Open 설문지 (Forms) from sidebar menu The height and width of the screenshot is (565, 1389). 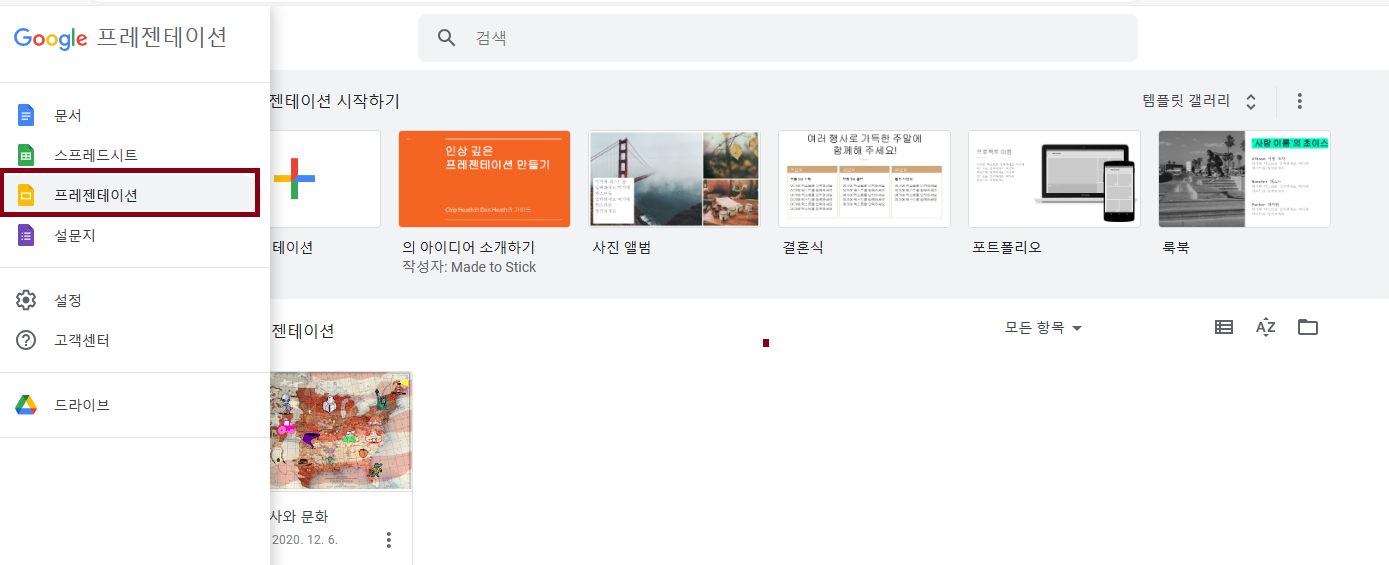point(135,235)
